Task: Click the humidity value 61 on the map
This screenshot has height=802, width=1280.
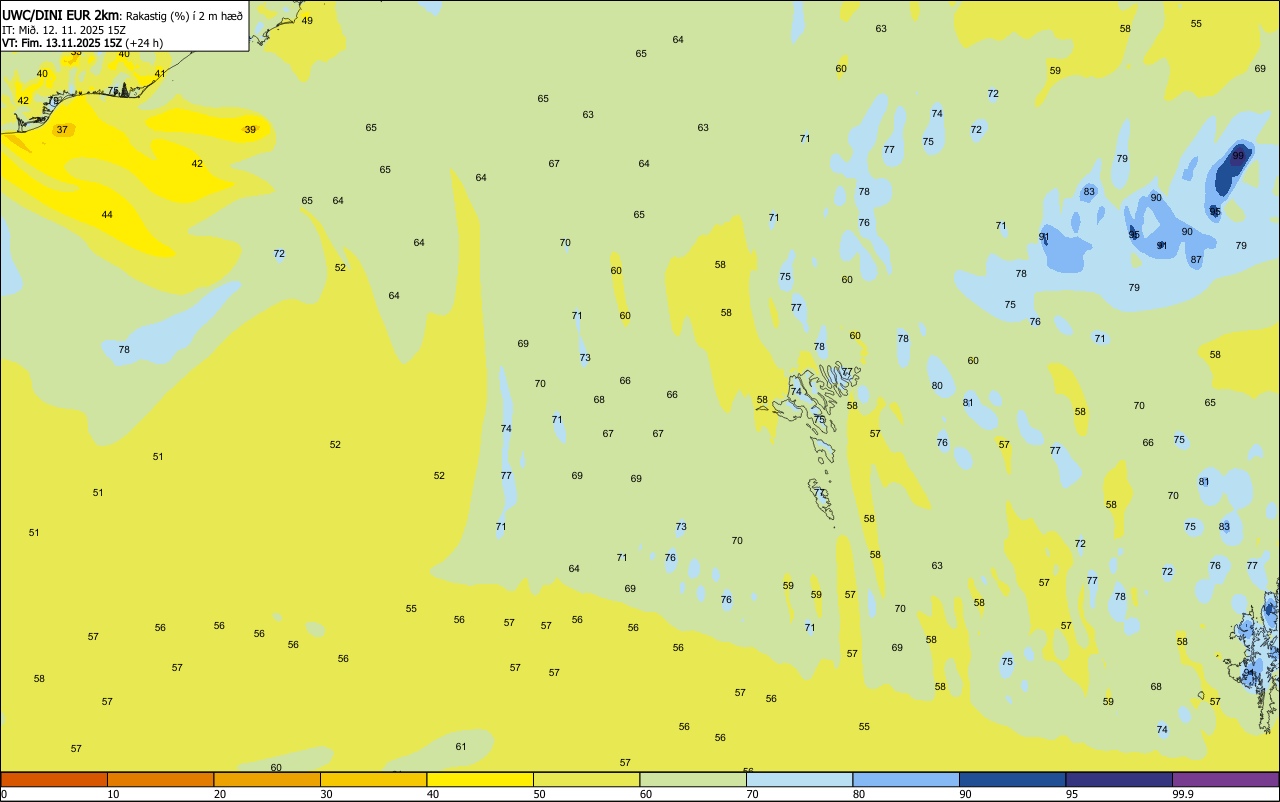Action: point(461,747)
